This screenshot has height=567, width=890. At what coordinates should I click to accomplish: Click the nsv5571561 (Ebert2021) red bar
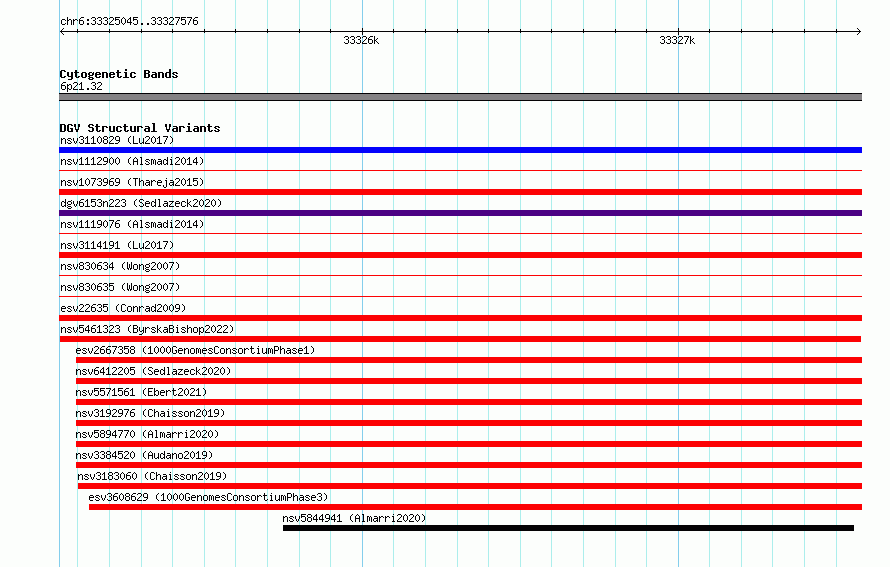(469, 402)
